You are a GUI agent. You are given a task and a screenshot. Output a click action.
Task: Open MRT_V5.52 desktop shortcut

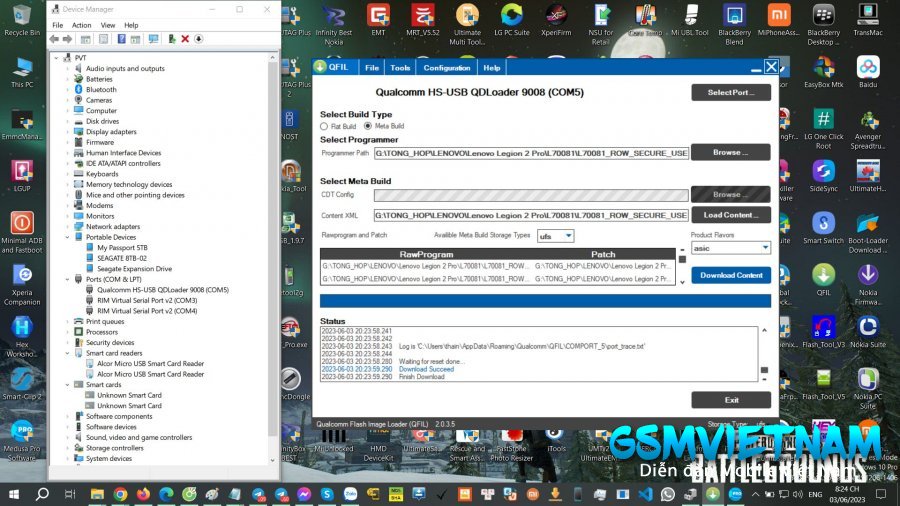[x=422, y=21]
